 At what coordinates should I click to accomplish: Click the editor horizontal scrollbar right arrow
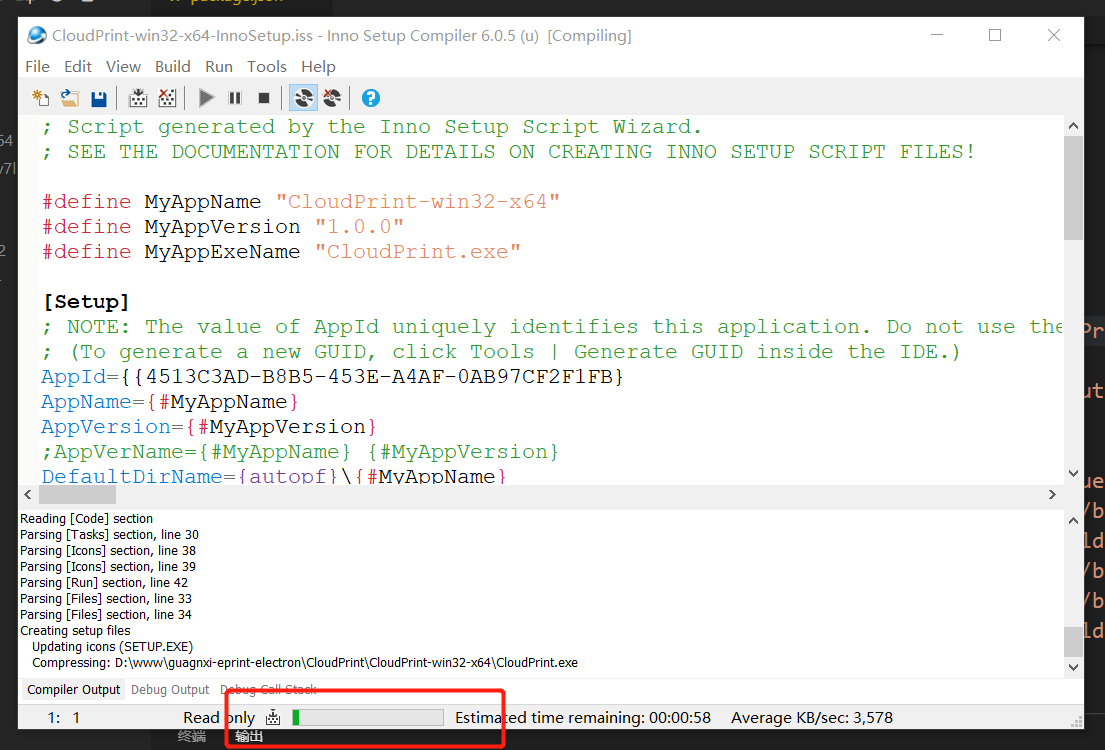point(1052,494)
